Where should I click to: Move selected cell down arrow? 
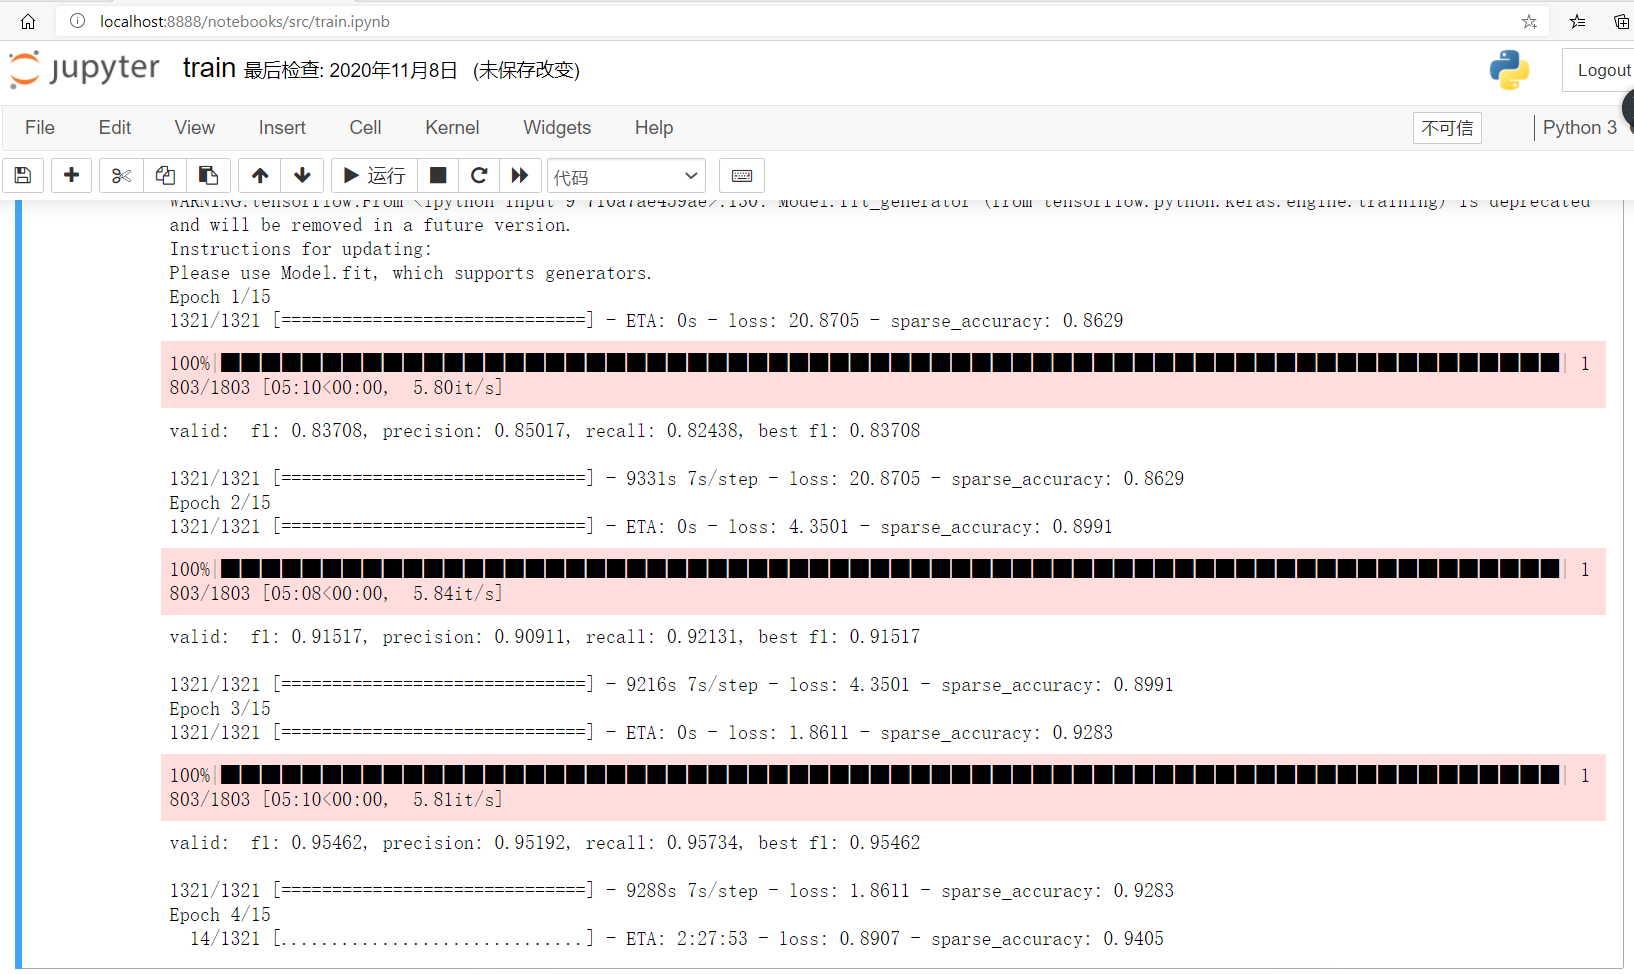[303, 176]
